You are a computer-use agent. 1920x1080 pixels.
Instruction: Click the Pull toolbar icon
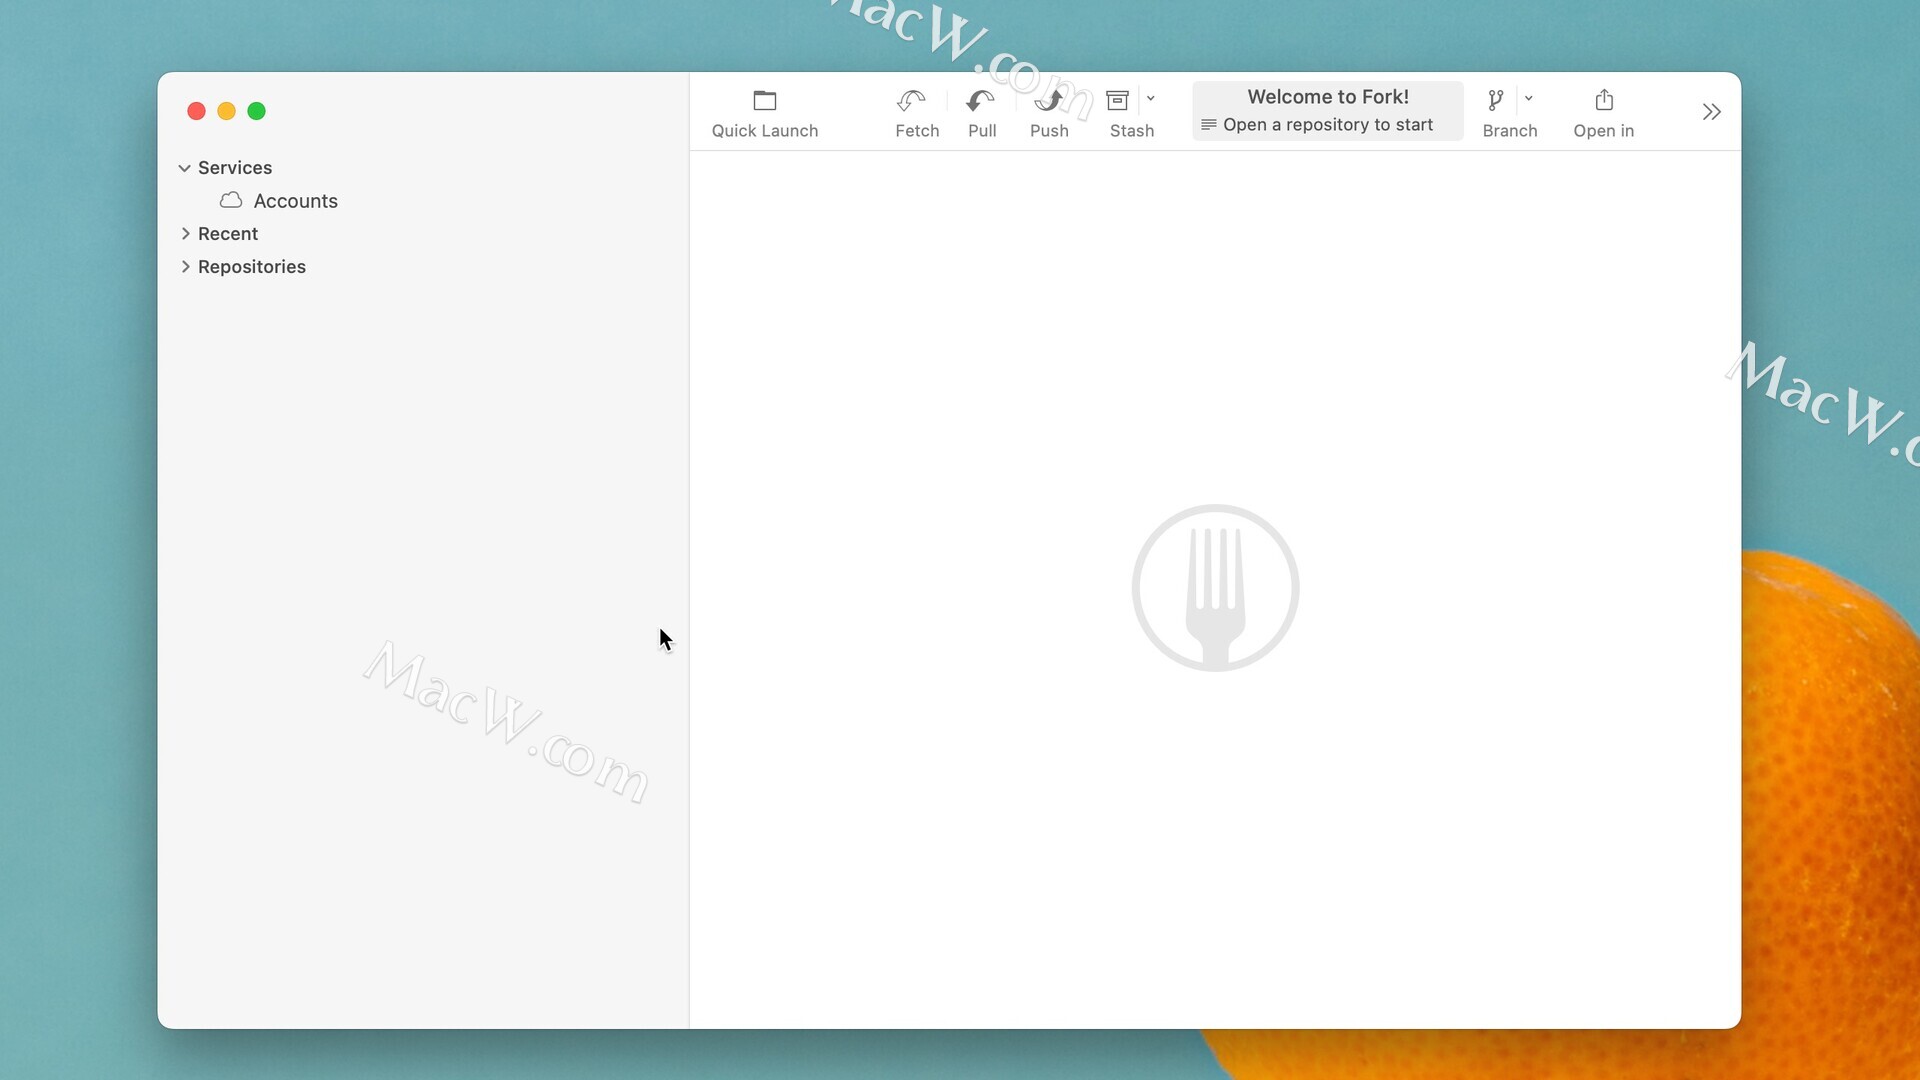981,101
